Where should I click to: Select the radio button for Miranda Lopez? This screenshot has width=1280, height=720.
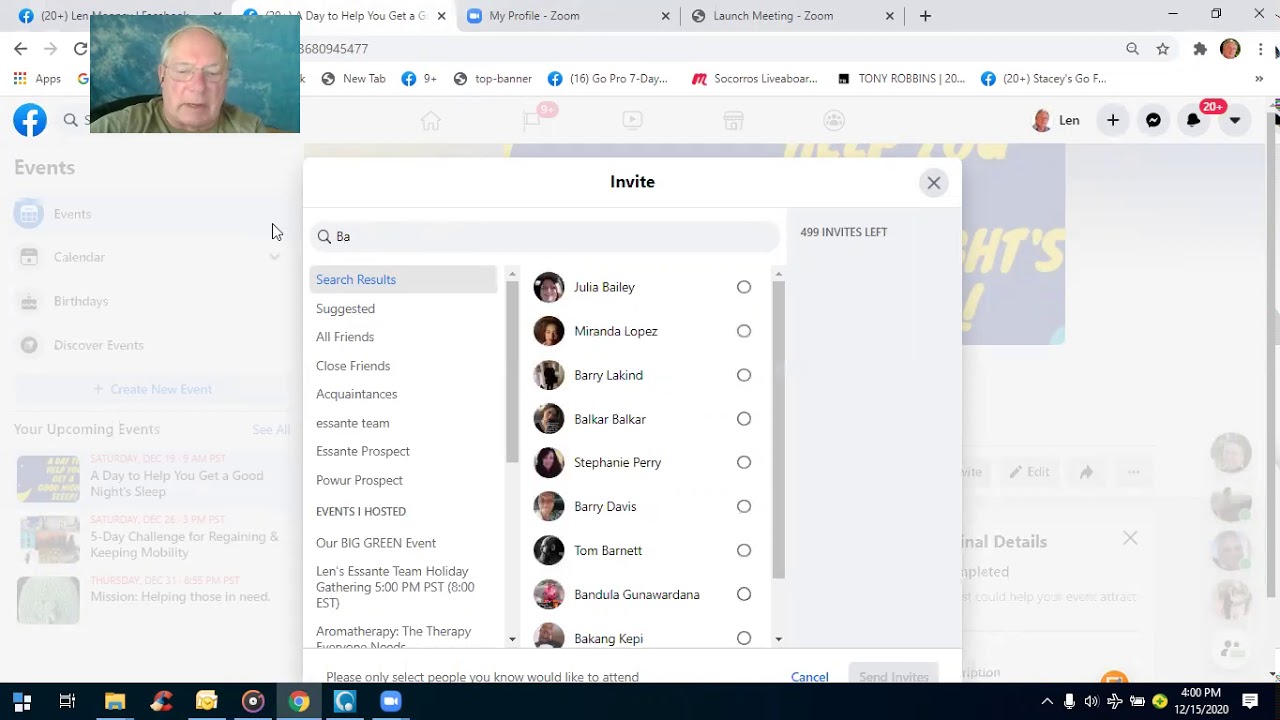point(744,331)
